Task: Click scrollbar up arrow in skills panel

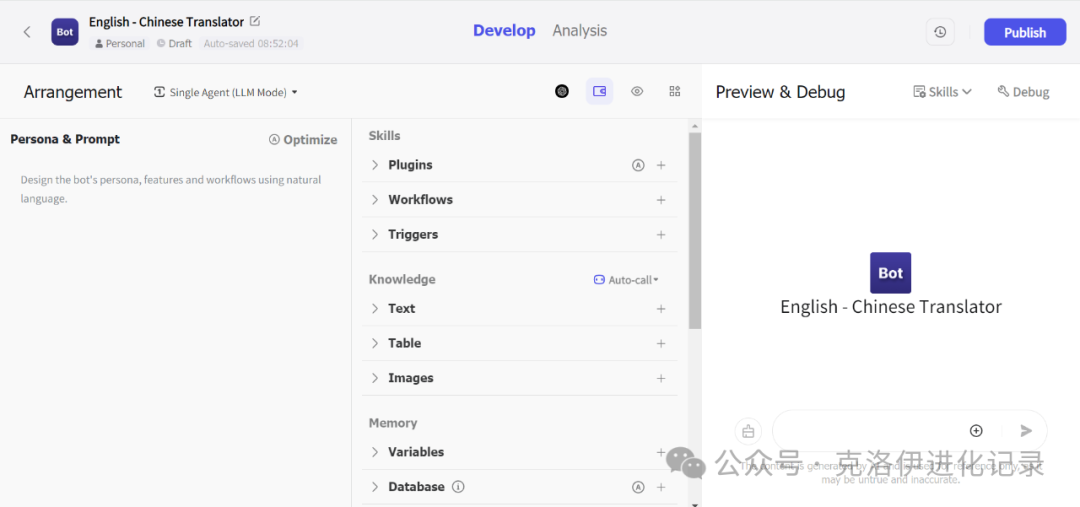Action: [x=695, y=126]
